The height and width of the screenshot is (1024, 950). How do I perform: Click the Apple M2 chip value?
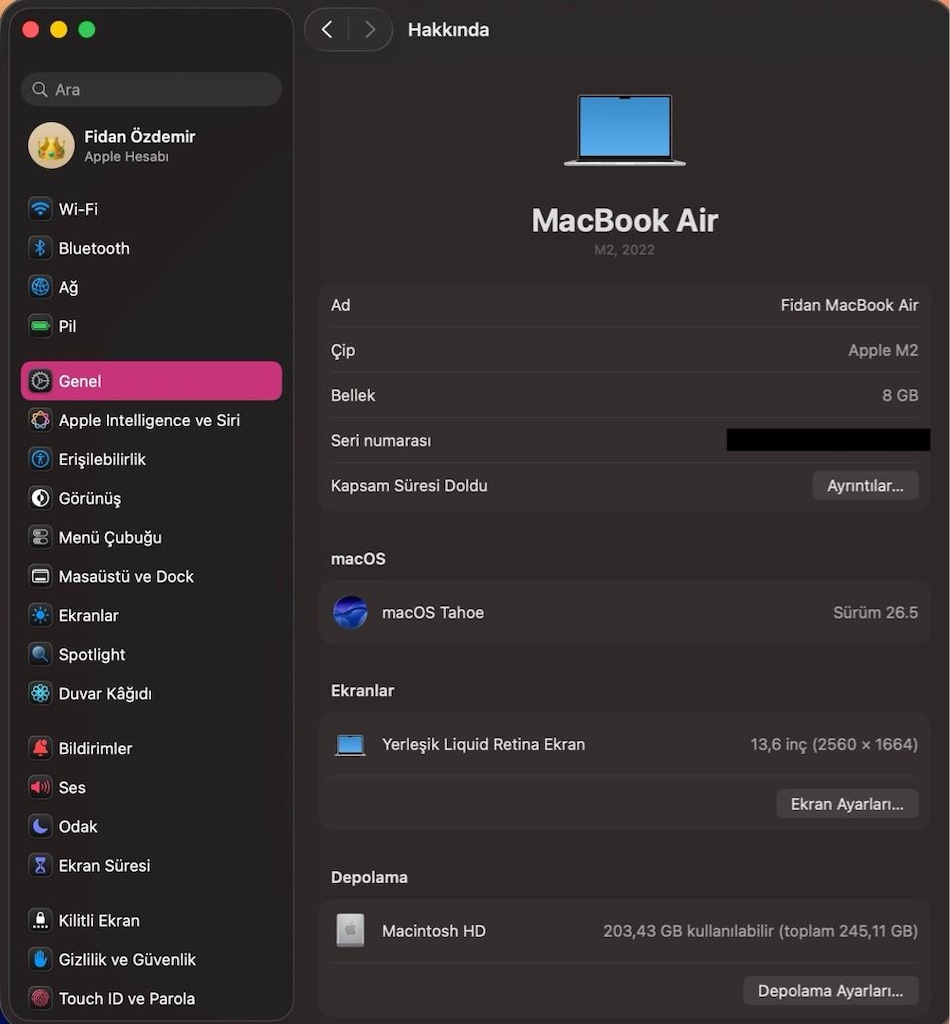point(883,350)
